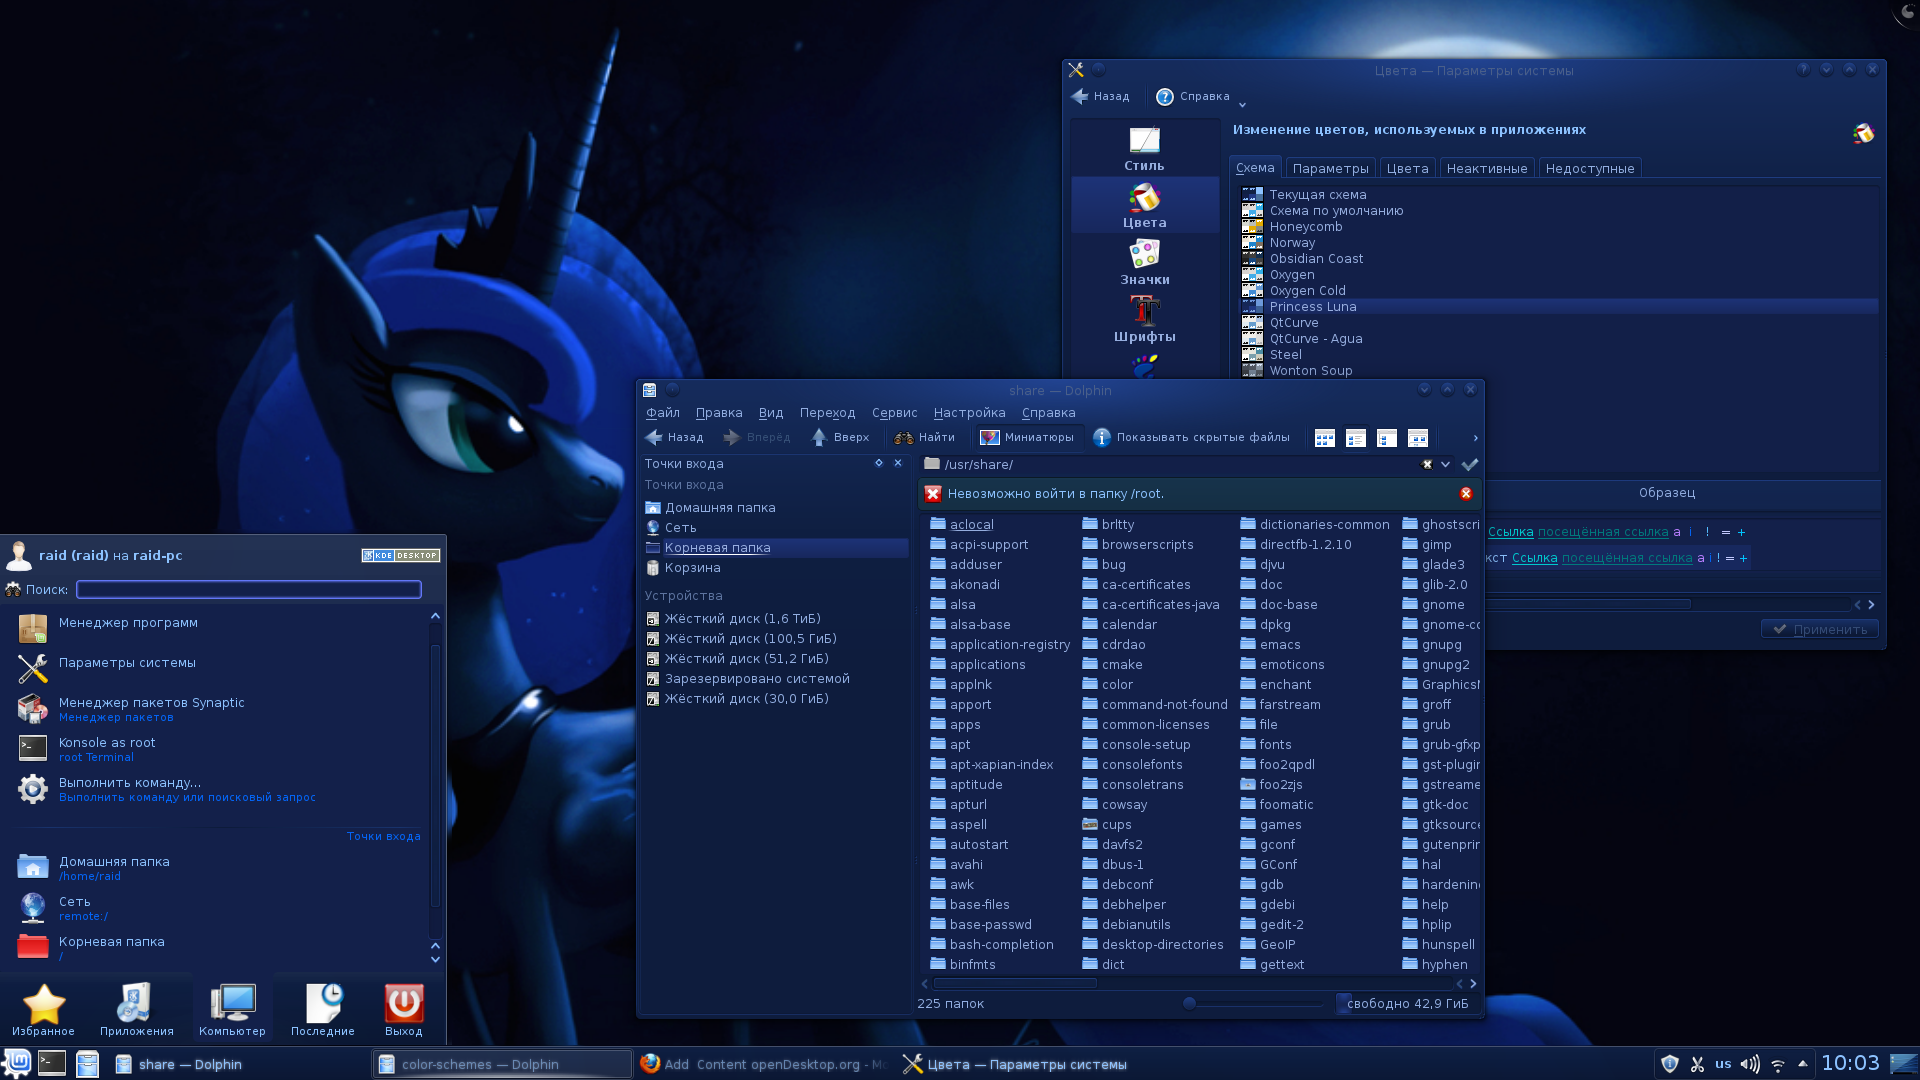The image size is (1920, 1080).
Task: Switch to Недоступные tab
Action: 1589,168
